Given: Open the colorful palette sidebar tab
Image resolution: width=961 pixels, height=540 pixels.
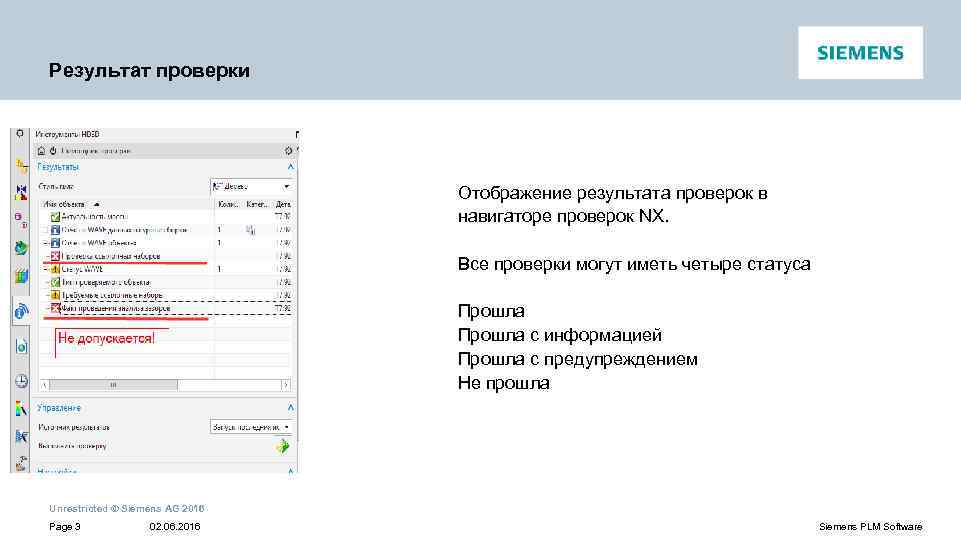Looking at the screenshot, I should (21, 408).
